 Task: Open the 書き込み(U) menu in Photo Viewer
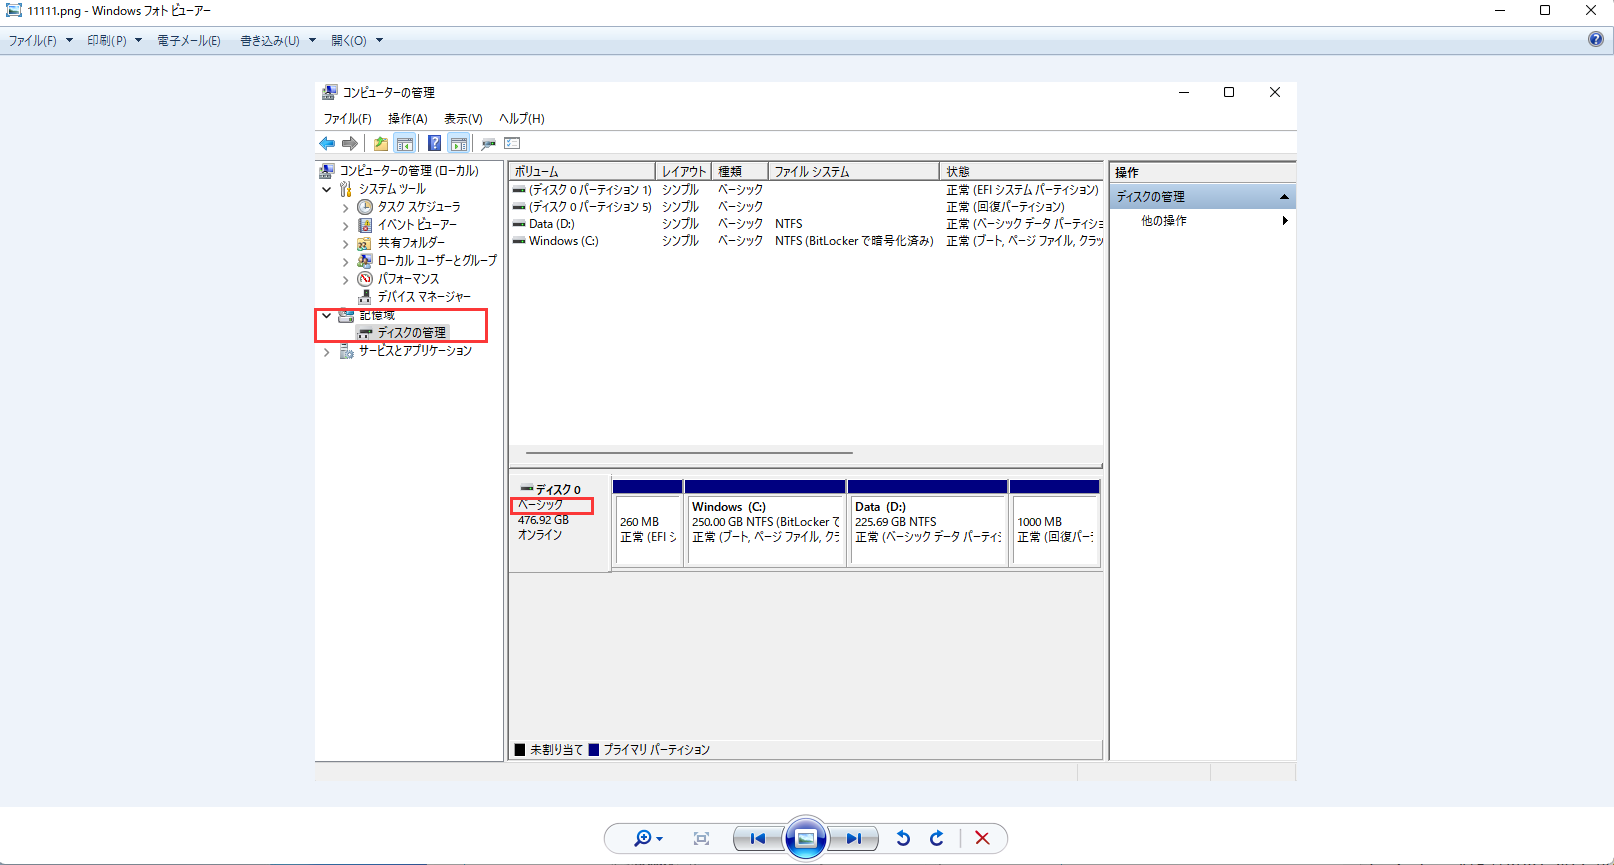[277, 41]
